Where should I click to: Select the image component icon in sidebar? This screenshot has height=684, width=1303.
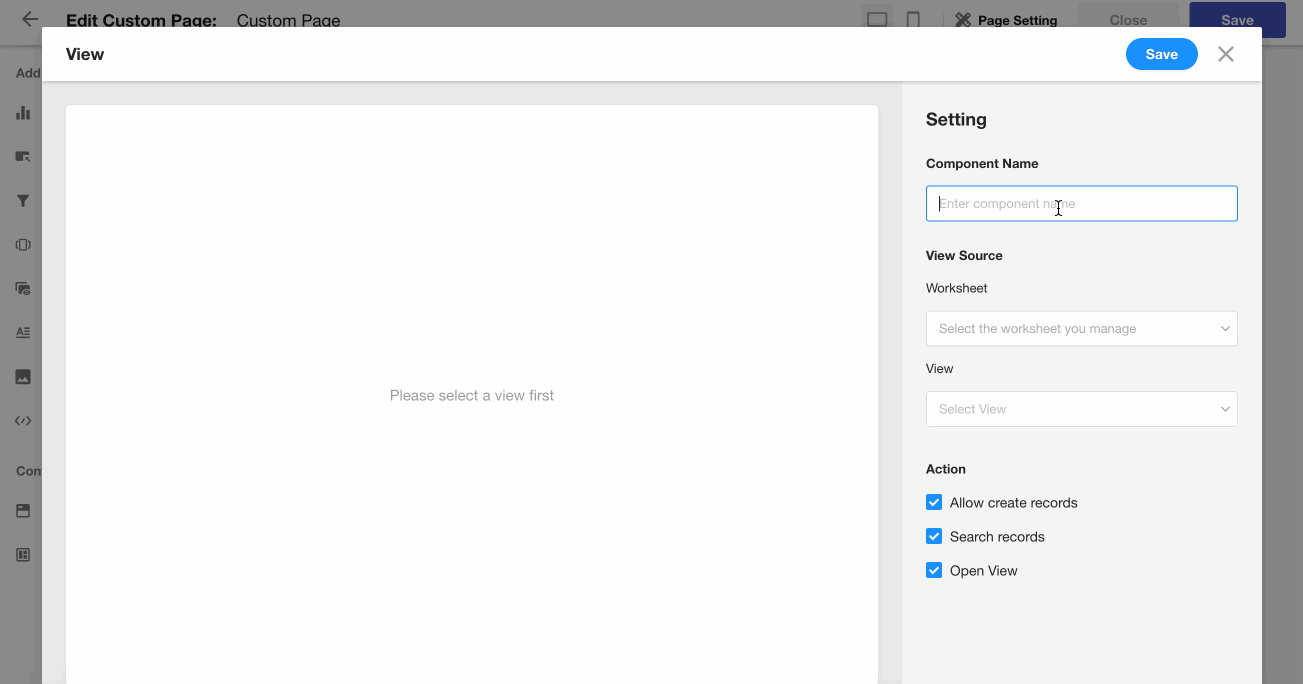pyautogui.click(x=23, y=377)
